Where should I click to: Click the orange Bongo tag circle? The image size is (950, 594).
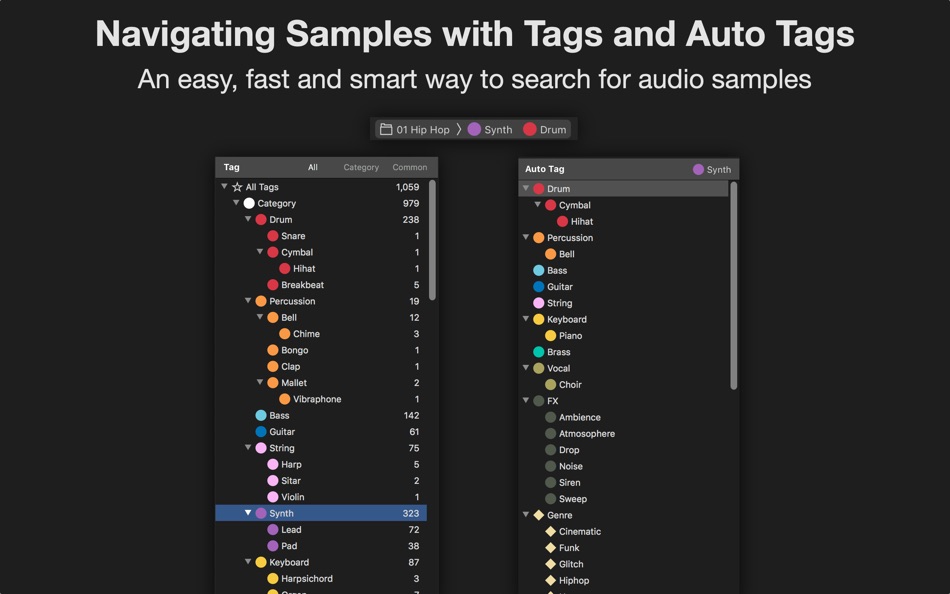pos(273,350)
